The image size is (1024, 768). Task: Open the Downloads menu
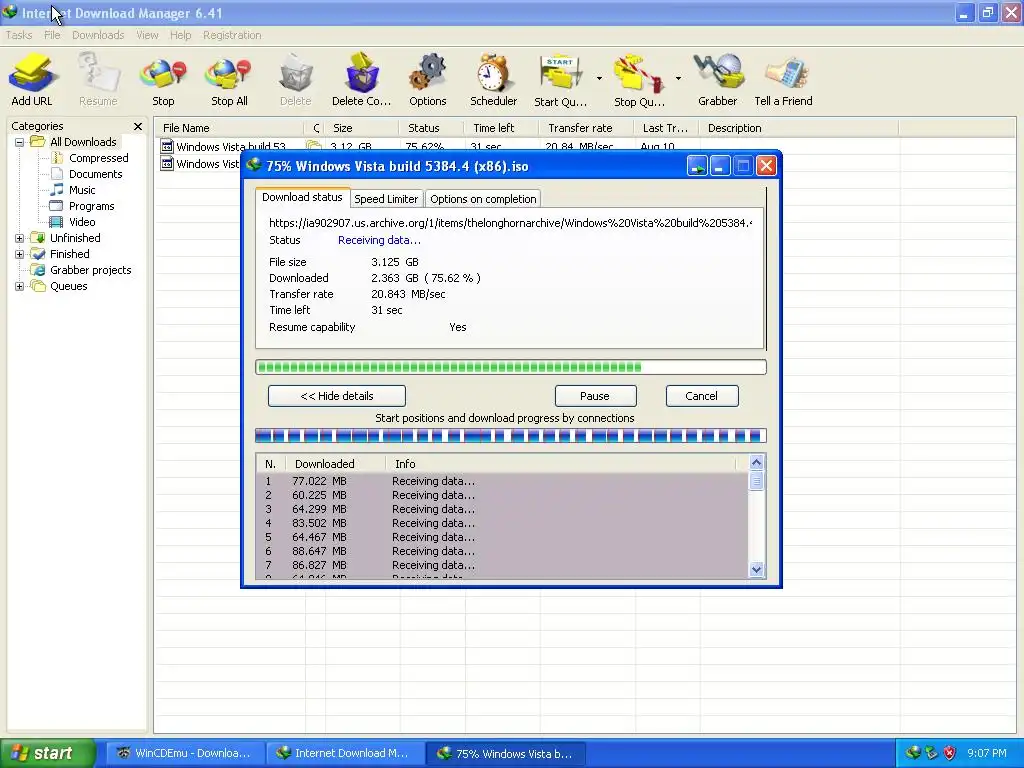pos(98,35)
